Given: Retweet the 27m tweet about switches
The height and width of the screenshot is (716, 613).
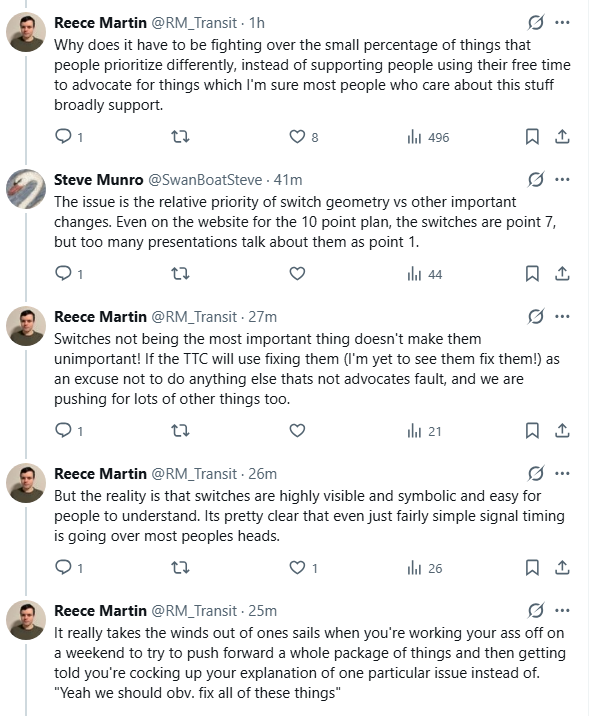Looking at the screenshot, I should [180, 431].
